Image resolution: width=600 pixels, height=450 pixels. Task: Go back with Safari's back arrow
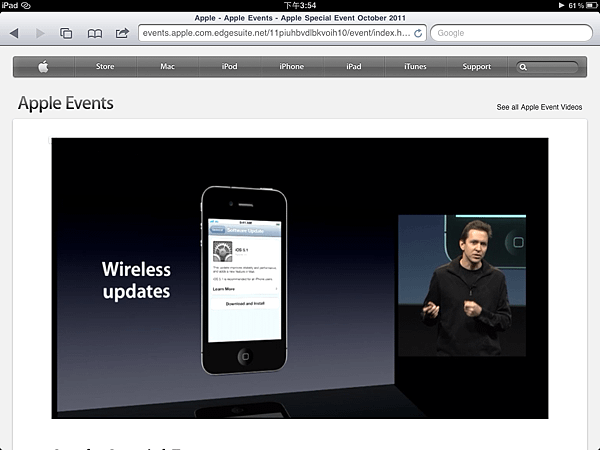coord(14,33)
